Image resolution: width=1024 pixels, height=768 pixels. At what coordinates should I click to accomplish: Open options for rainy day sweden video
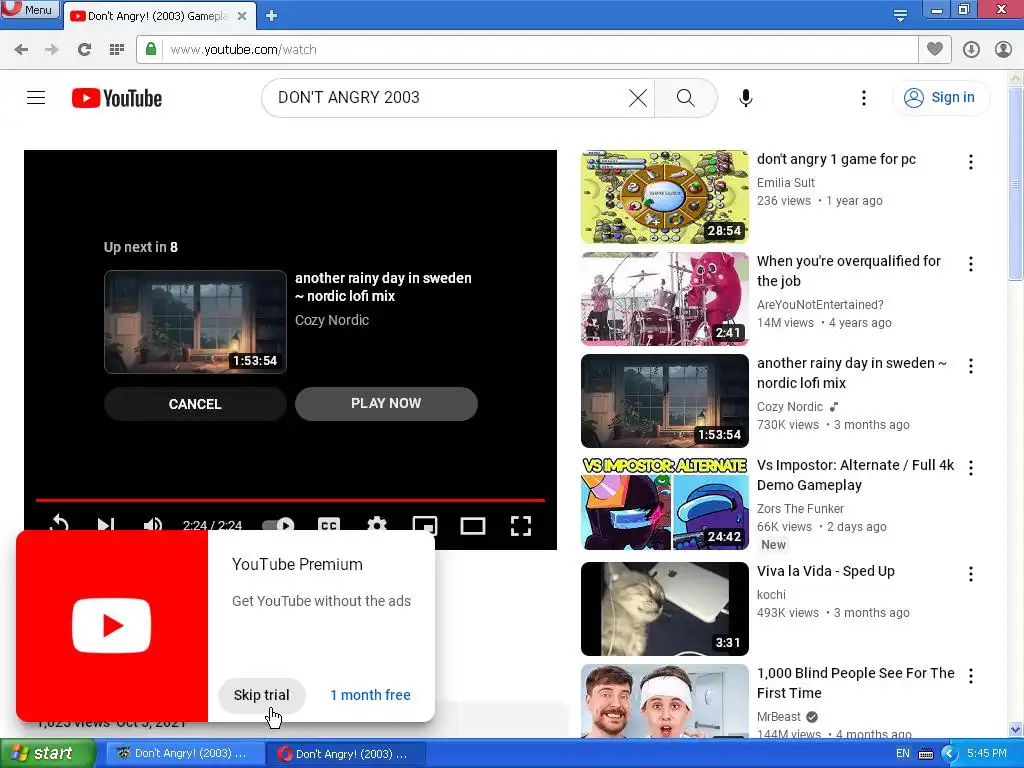pyautogui.click(x=971, y=366)
